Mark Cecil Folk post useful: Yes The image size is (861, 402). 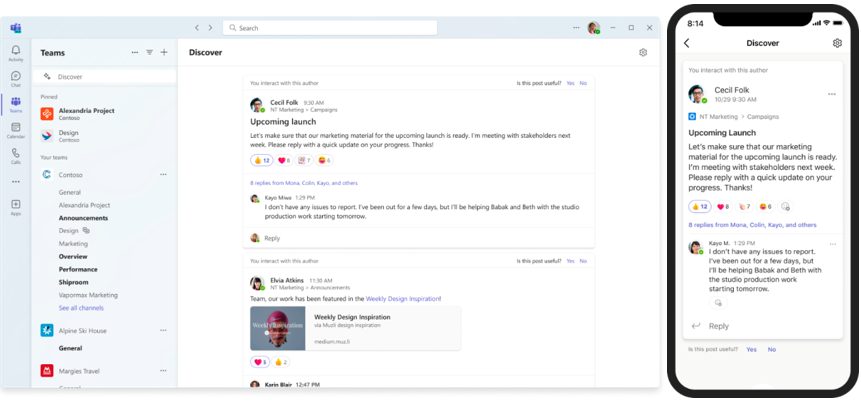(x=571, y=83)
